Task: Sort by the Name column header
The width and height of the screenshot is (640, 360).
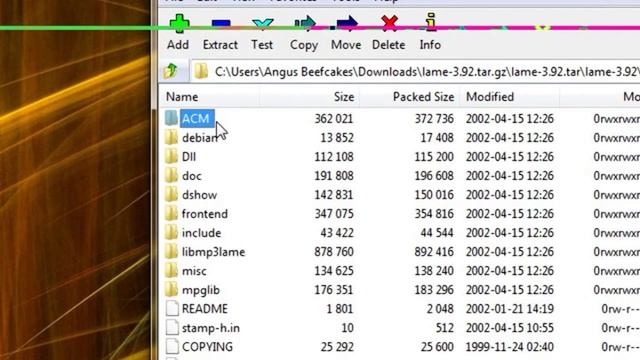Action: tap(182, 97)
